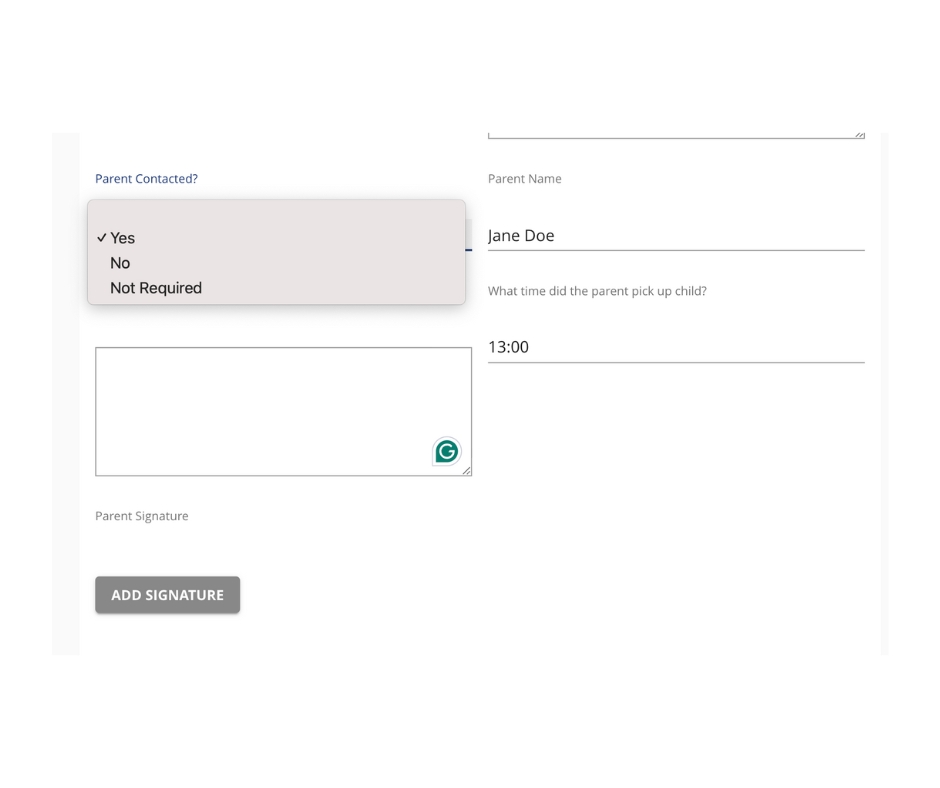Pick "Not Required" from the dropdown list

click(156, 288)
